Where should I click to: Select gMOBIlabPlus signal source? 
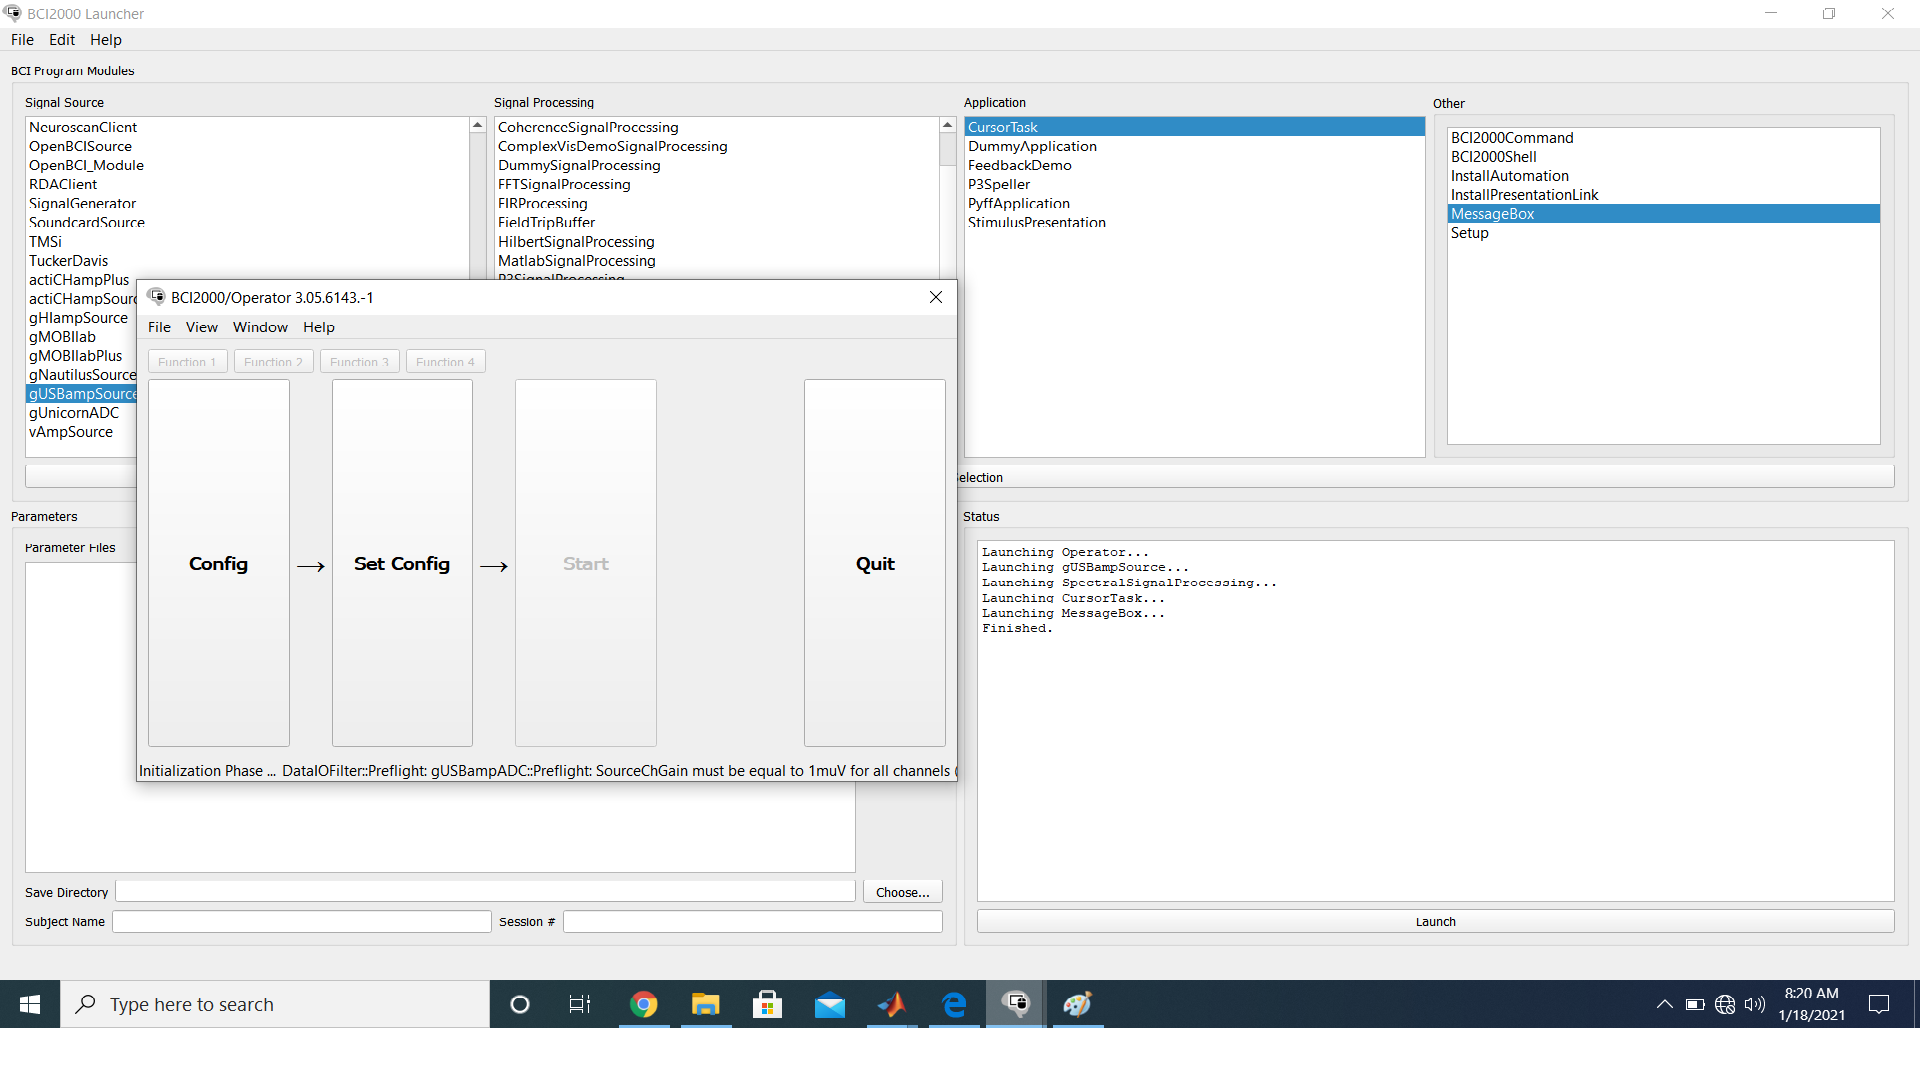[76, 356]
